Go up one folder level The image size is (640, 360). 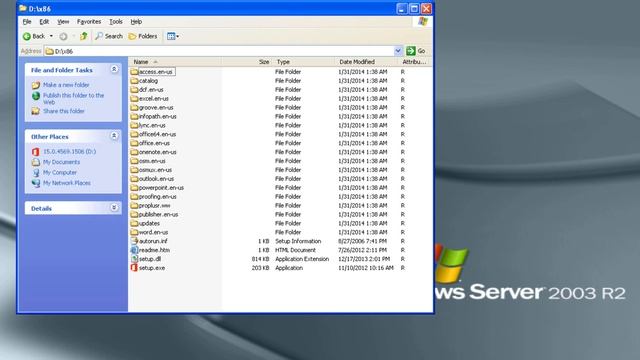coord(83,36)
